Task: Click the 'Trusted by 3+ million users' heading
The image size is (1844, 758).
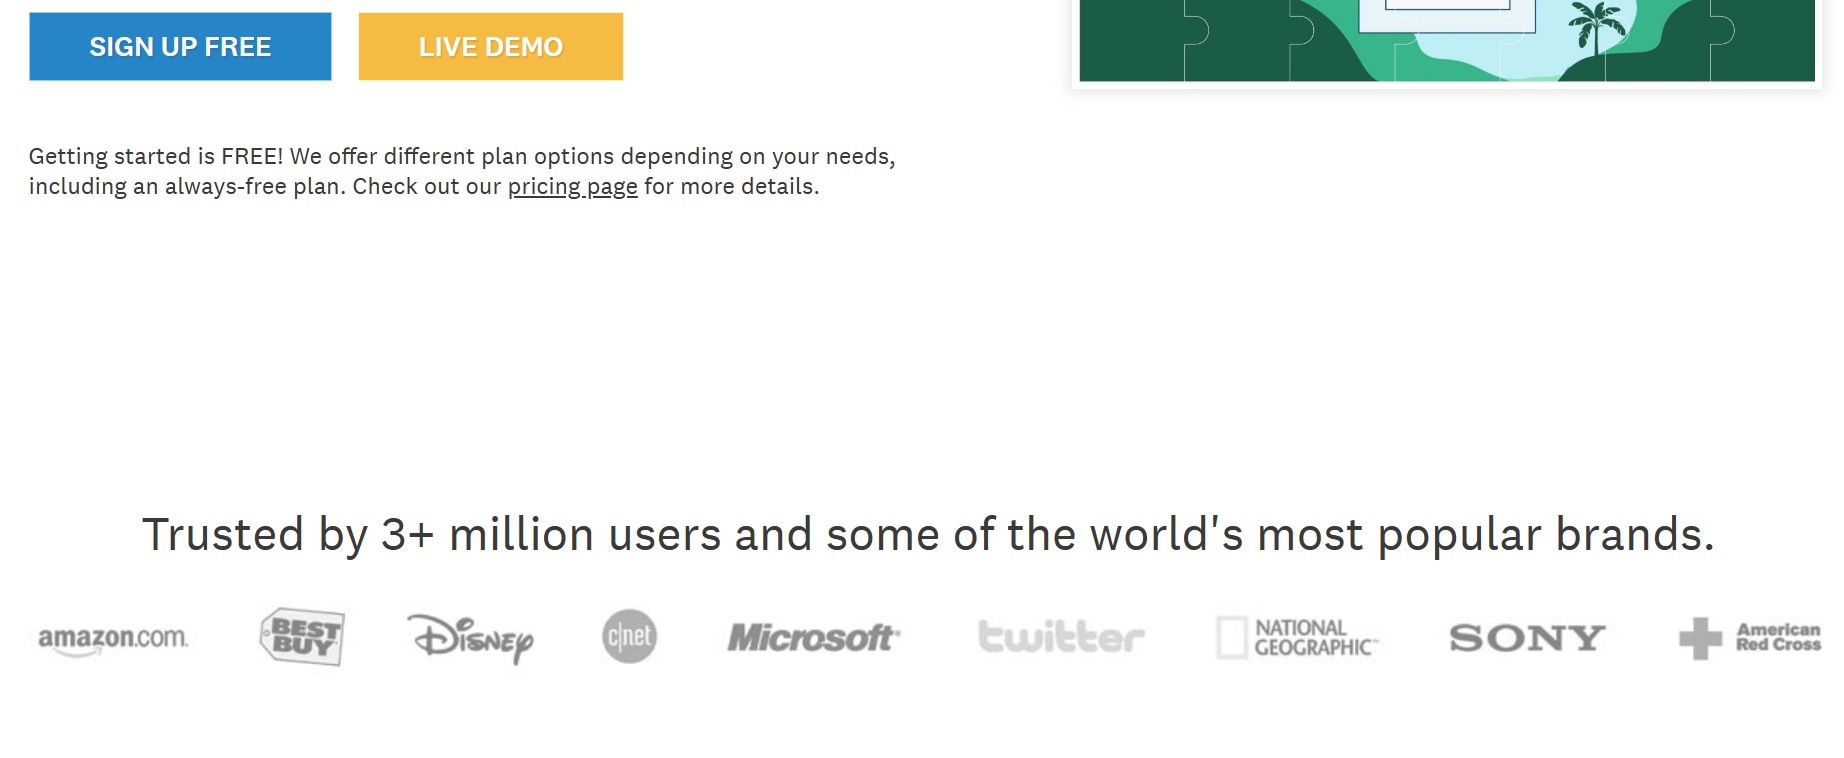Action: 928,535
